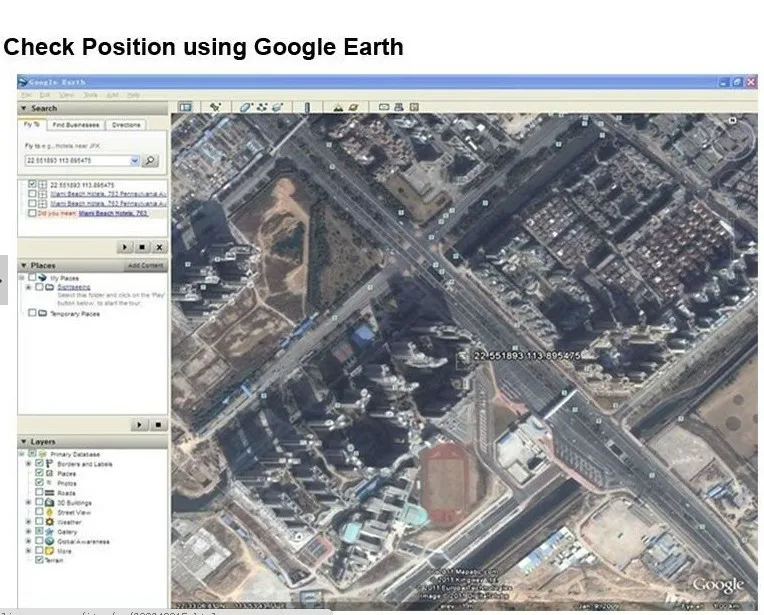Enable the Street View layer checkbox

pyautogui.click(x=39, y=512)
